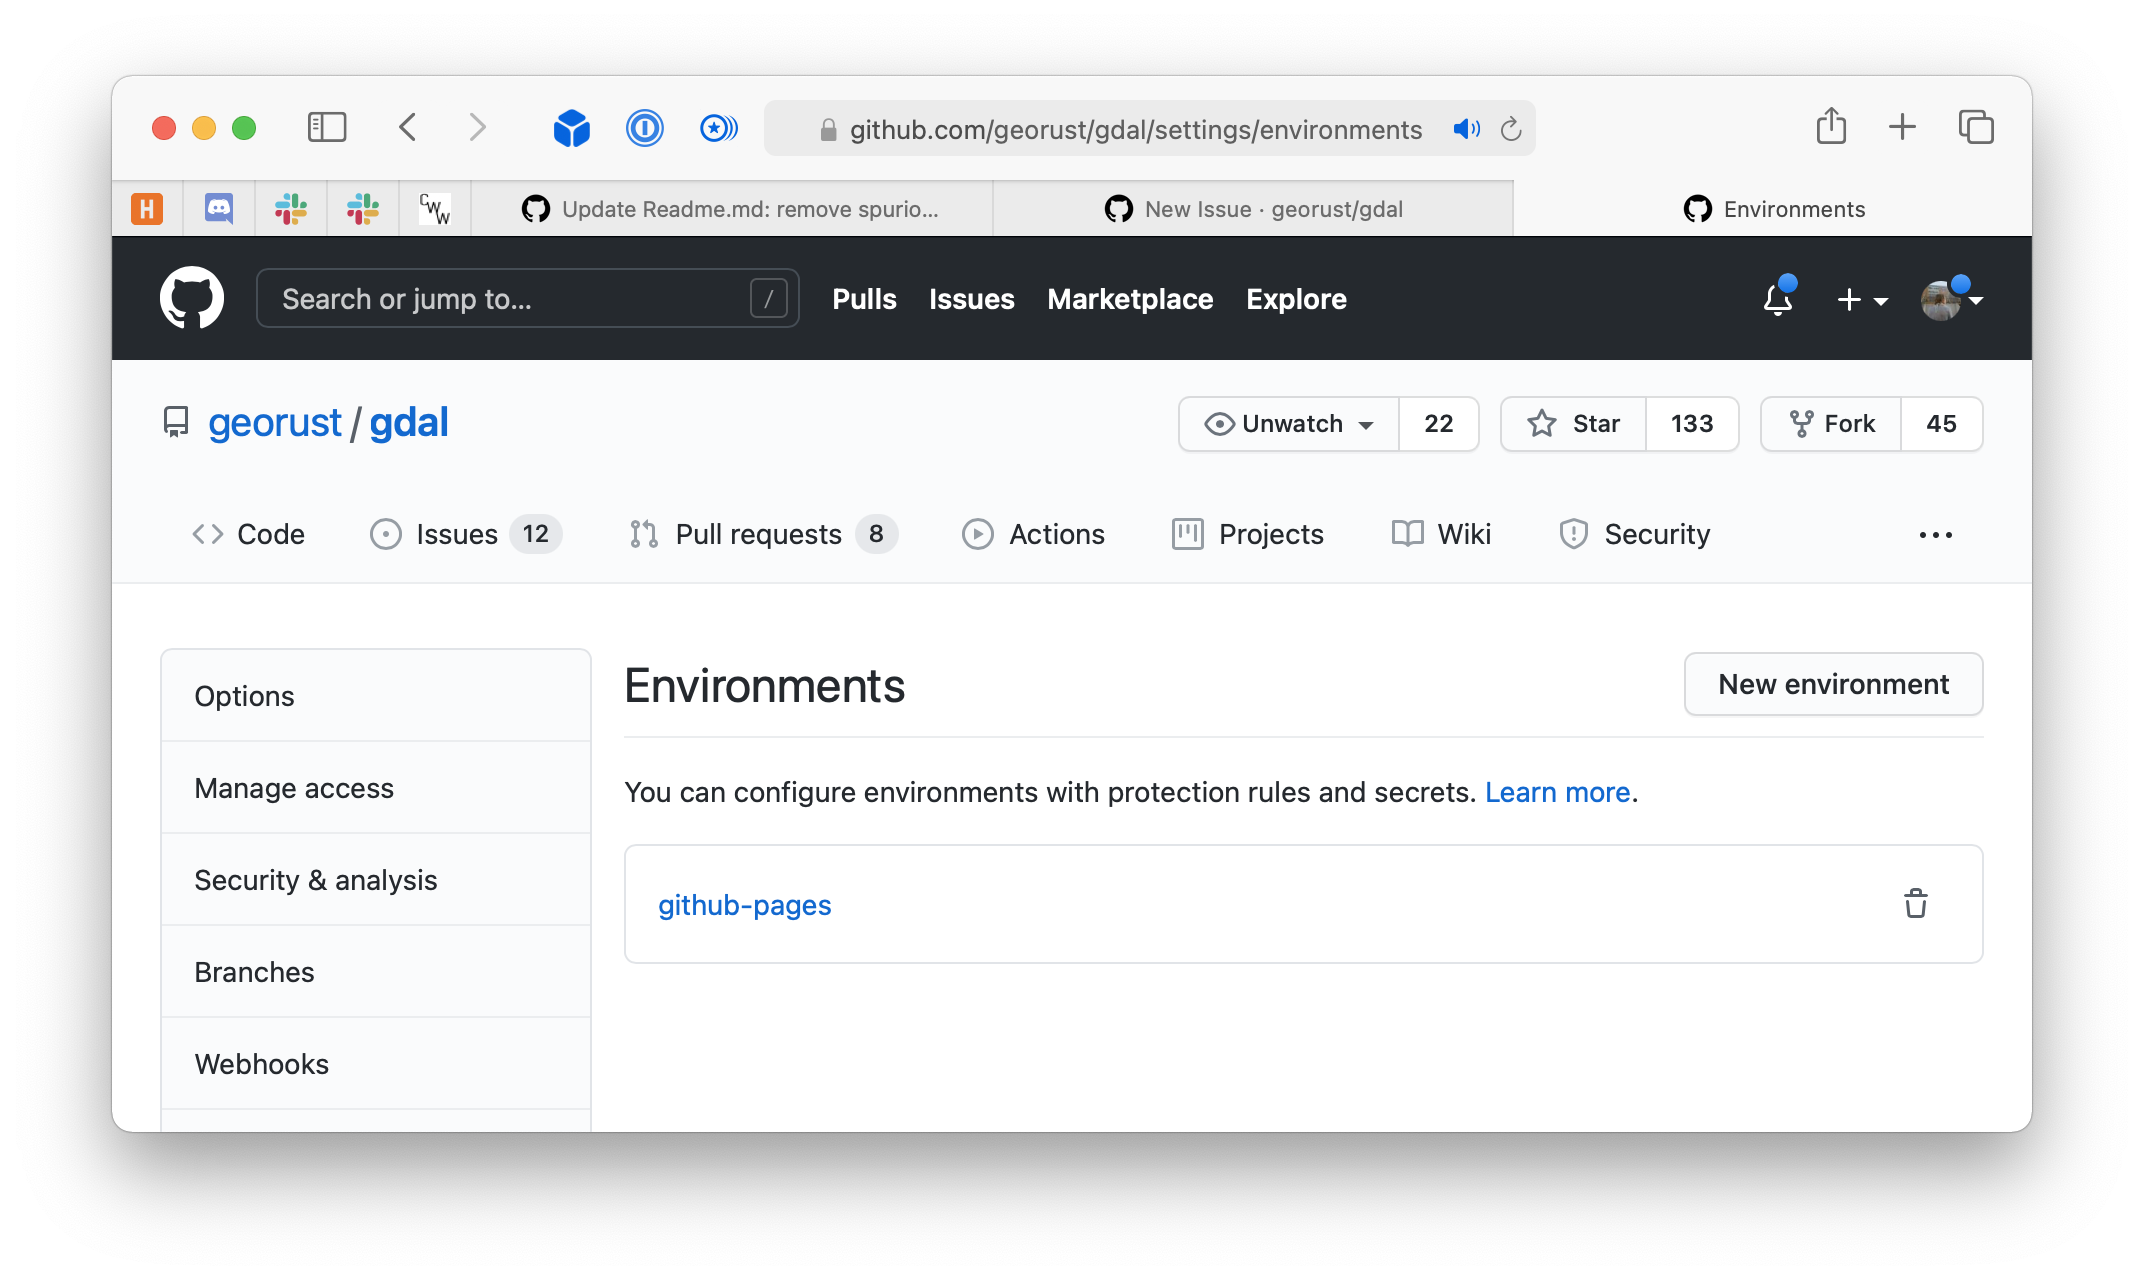Viewport: 2144px width, 1280px height.
Task: Open the 1Password extension icon in toolbar
Action: (645, 128)
